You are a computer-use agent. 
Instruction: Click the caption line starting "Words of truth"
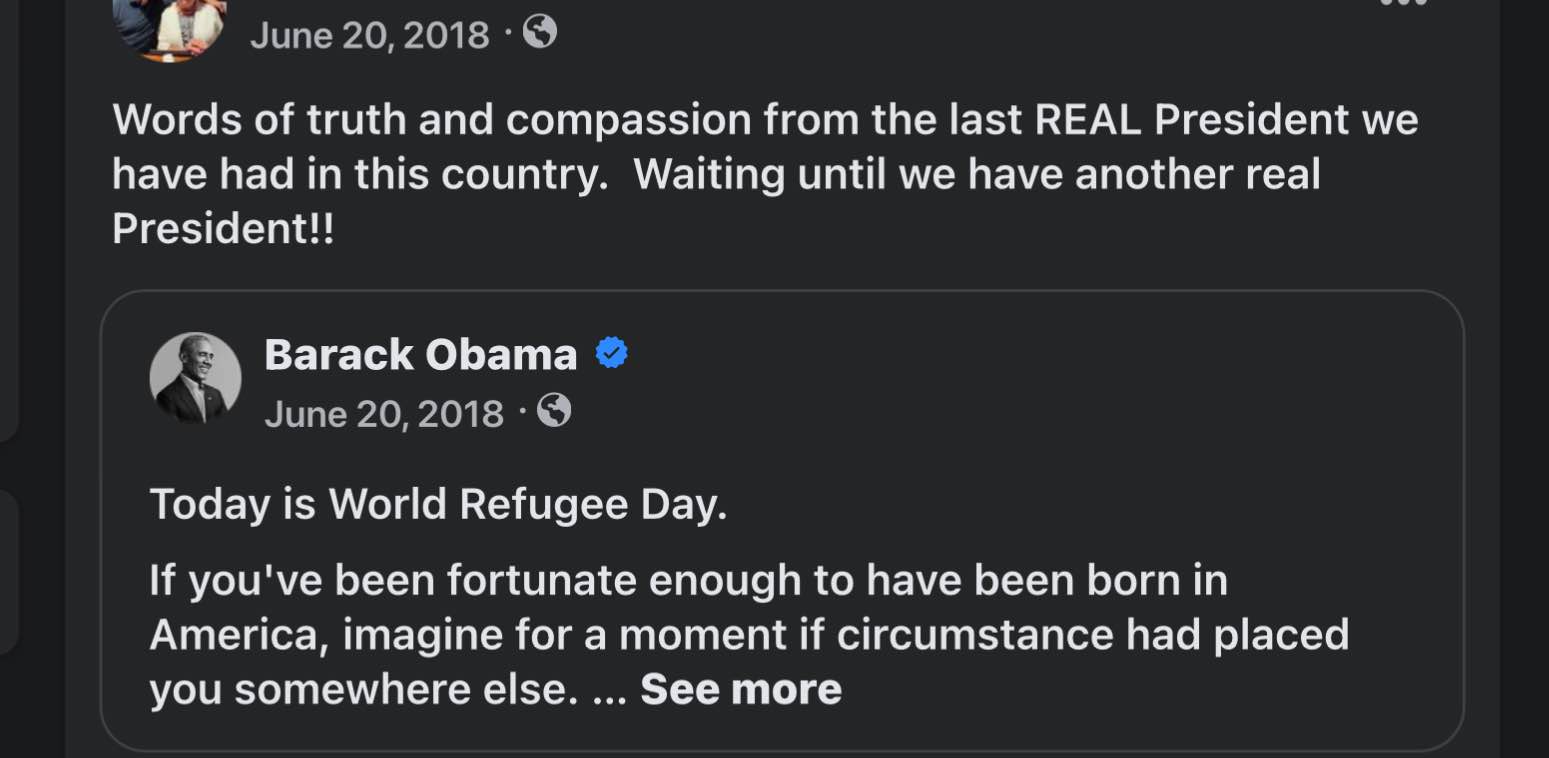[x=765, y=120]
